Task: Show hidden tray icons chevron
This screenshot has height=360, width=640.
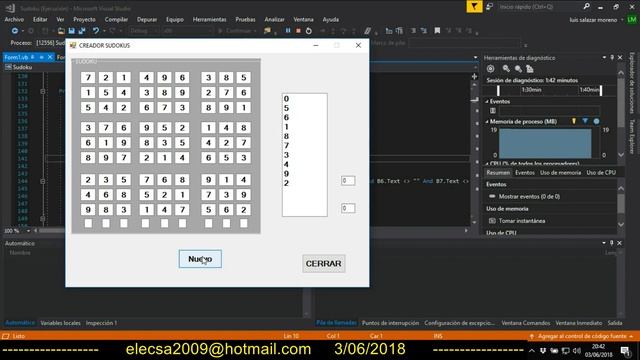Action: [531, 351]
